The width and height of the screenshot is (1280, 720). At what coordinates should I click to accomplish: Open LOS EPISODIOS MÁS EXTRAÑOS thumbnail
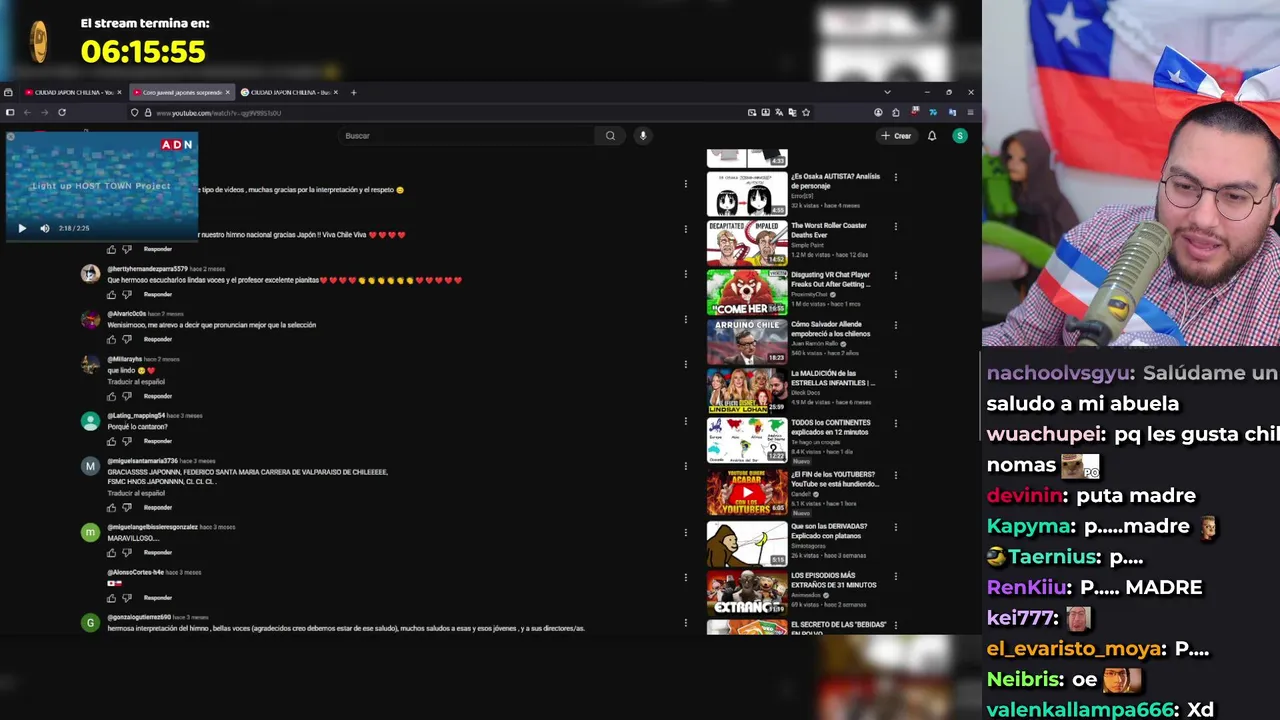click(747, 593)
